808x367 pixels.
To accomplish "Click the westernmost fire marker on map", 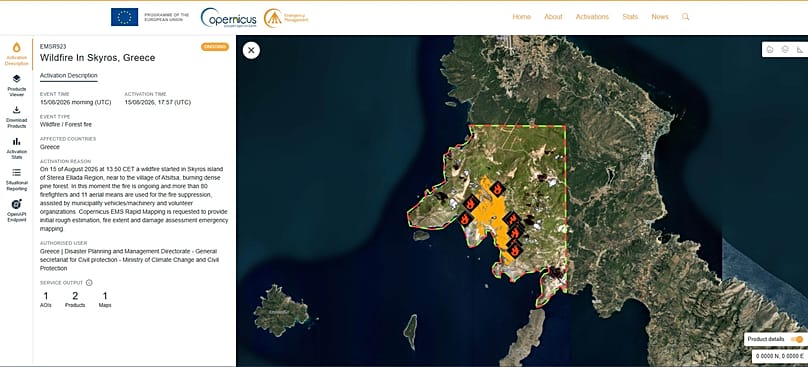I will click(x=465, y=219).
